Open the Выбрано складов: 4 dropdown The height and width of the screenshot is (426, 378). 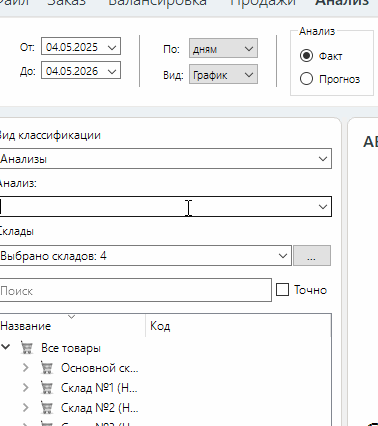pyautogui.click(x=145, y=256)
